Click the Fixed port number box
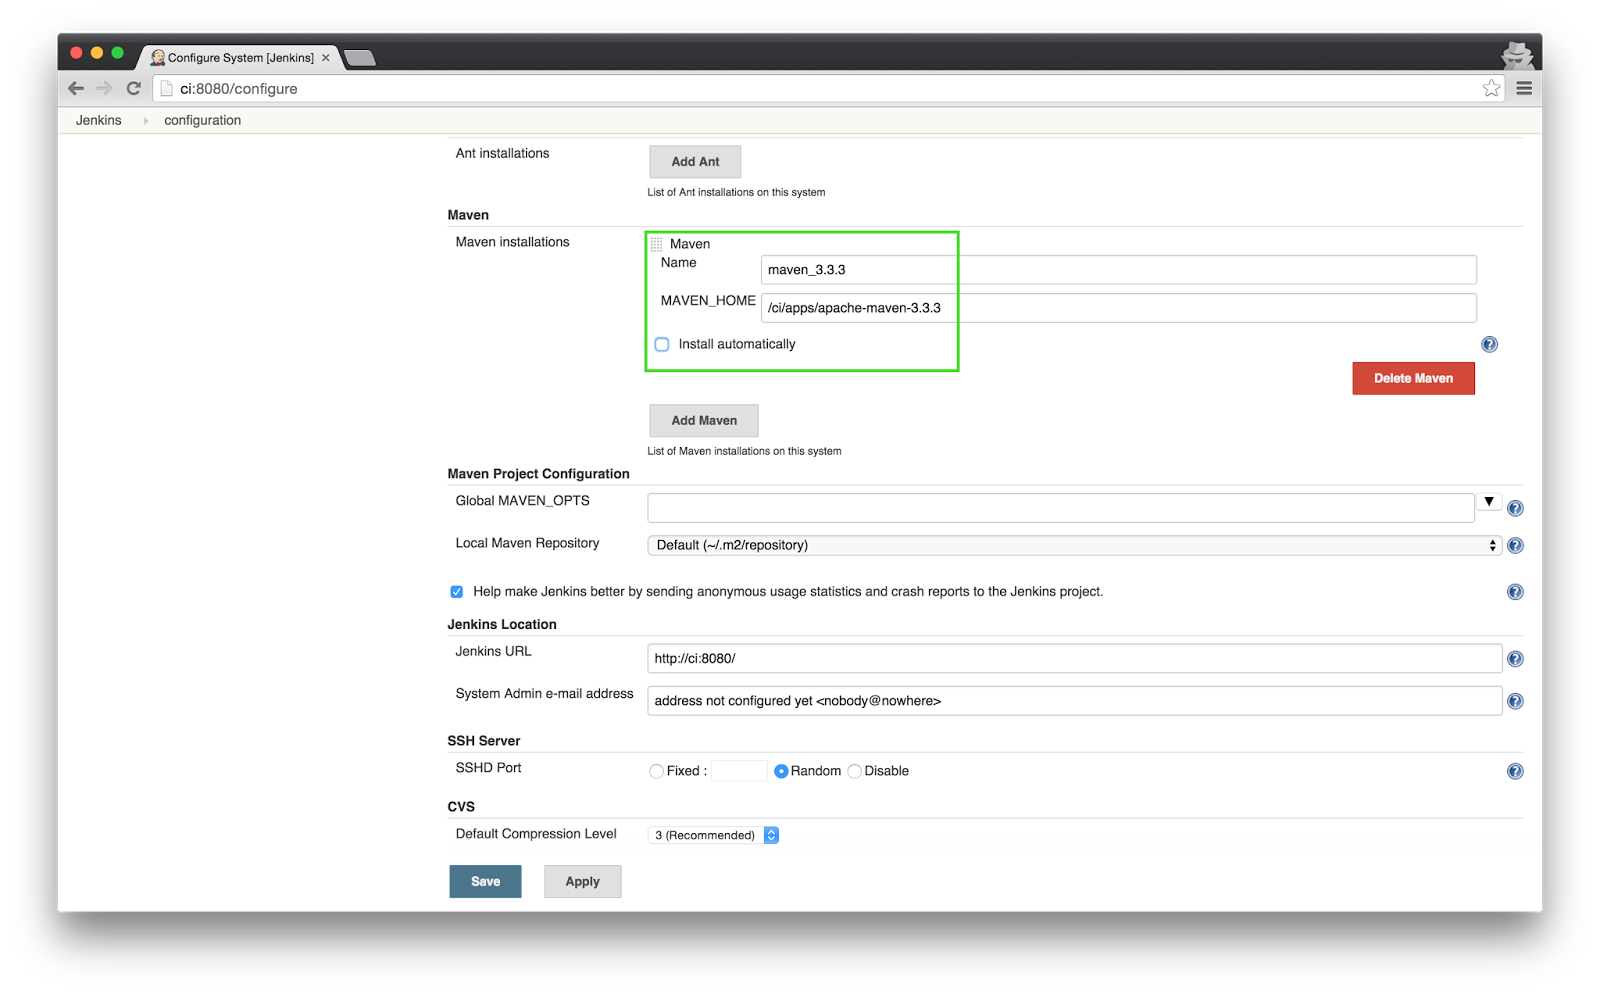The image size is (1600, 994). 739,771
